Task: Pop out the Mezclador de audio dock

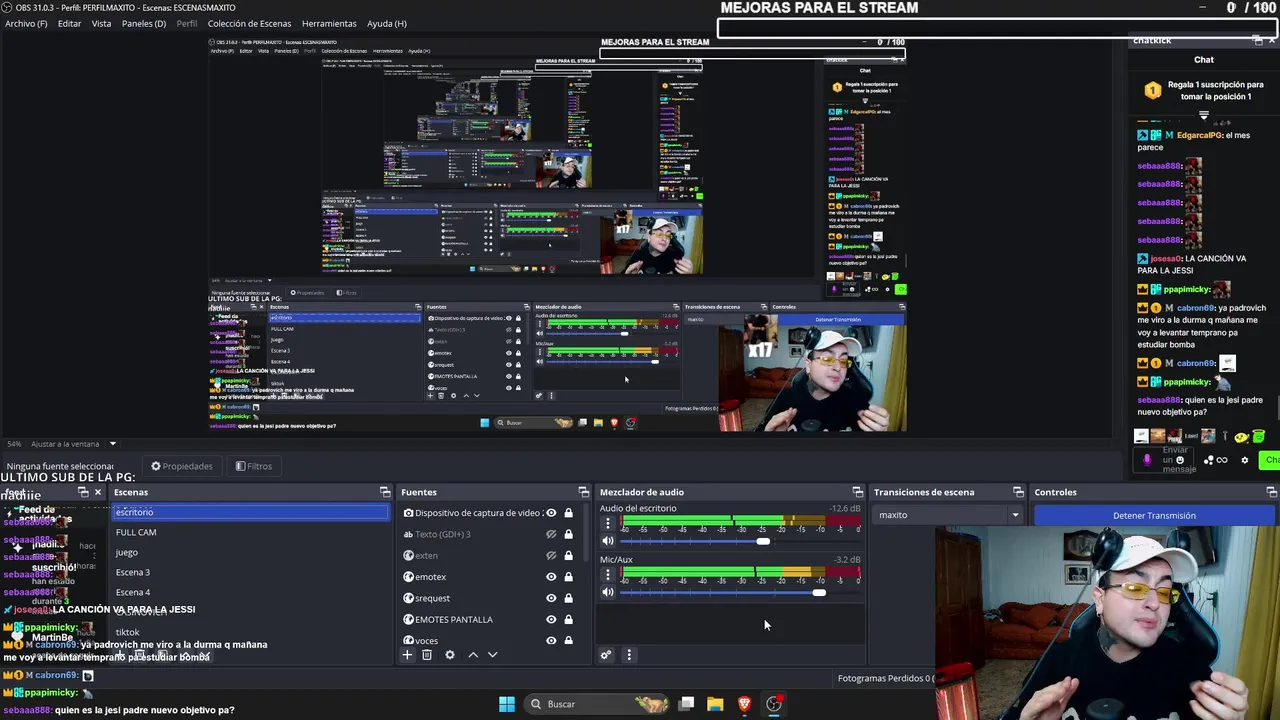Action: coord(857,492)
